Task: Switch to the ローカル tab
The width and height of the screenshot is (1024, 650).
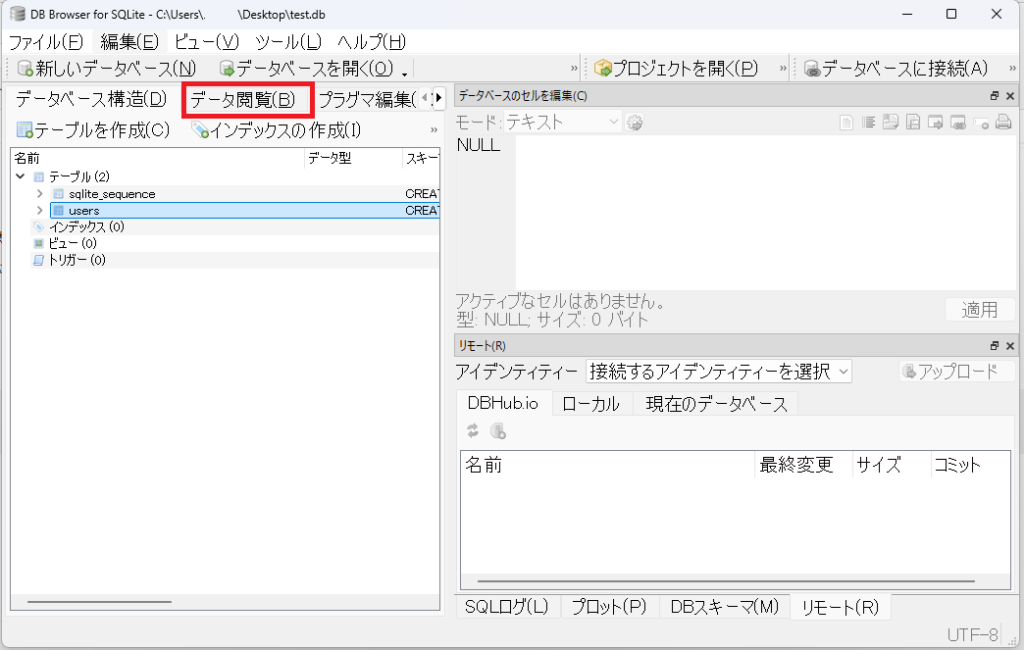Action: pos(591,404)
